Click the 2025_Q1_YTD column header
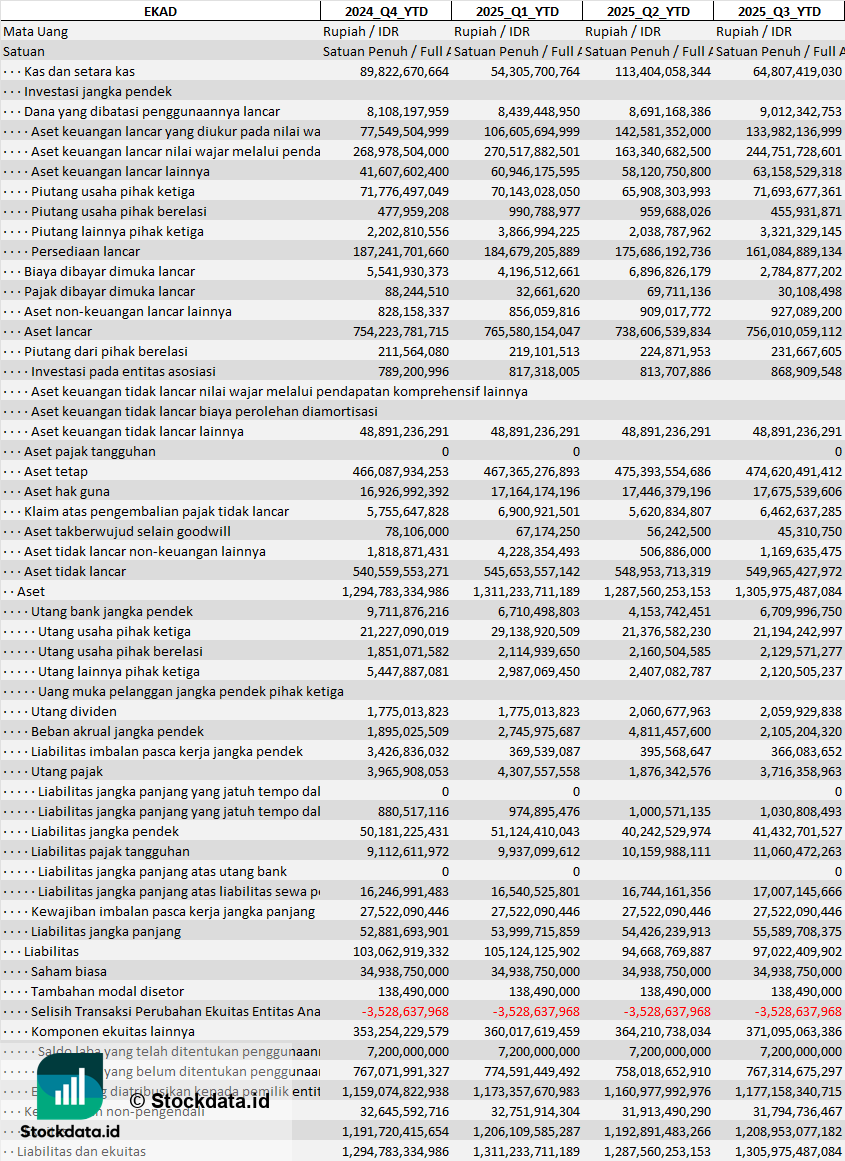The width and height of the screenshot is (845, 1161). pyautogui.click(x=517, y=11)
